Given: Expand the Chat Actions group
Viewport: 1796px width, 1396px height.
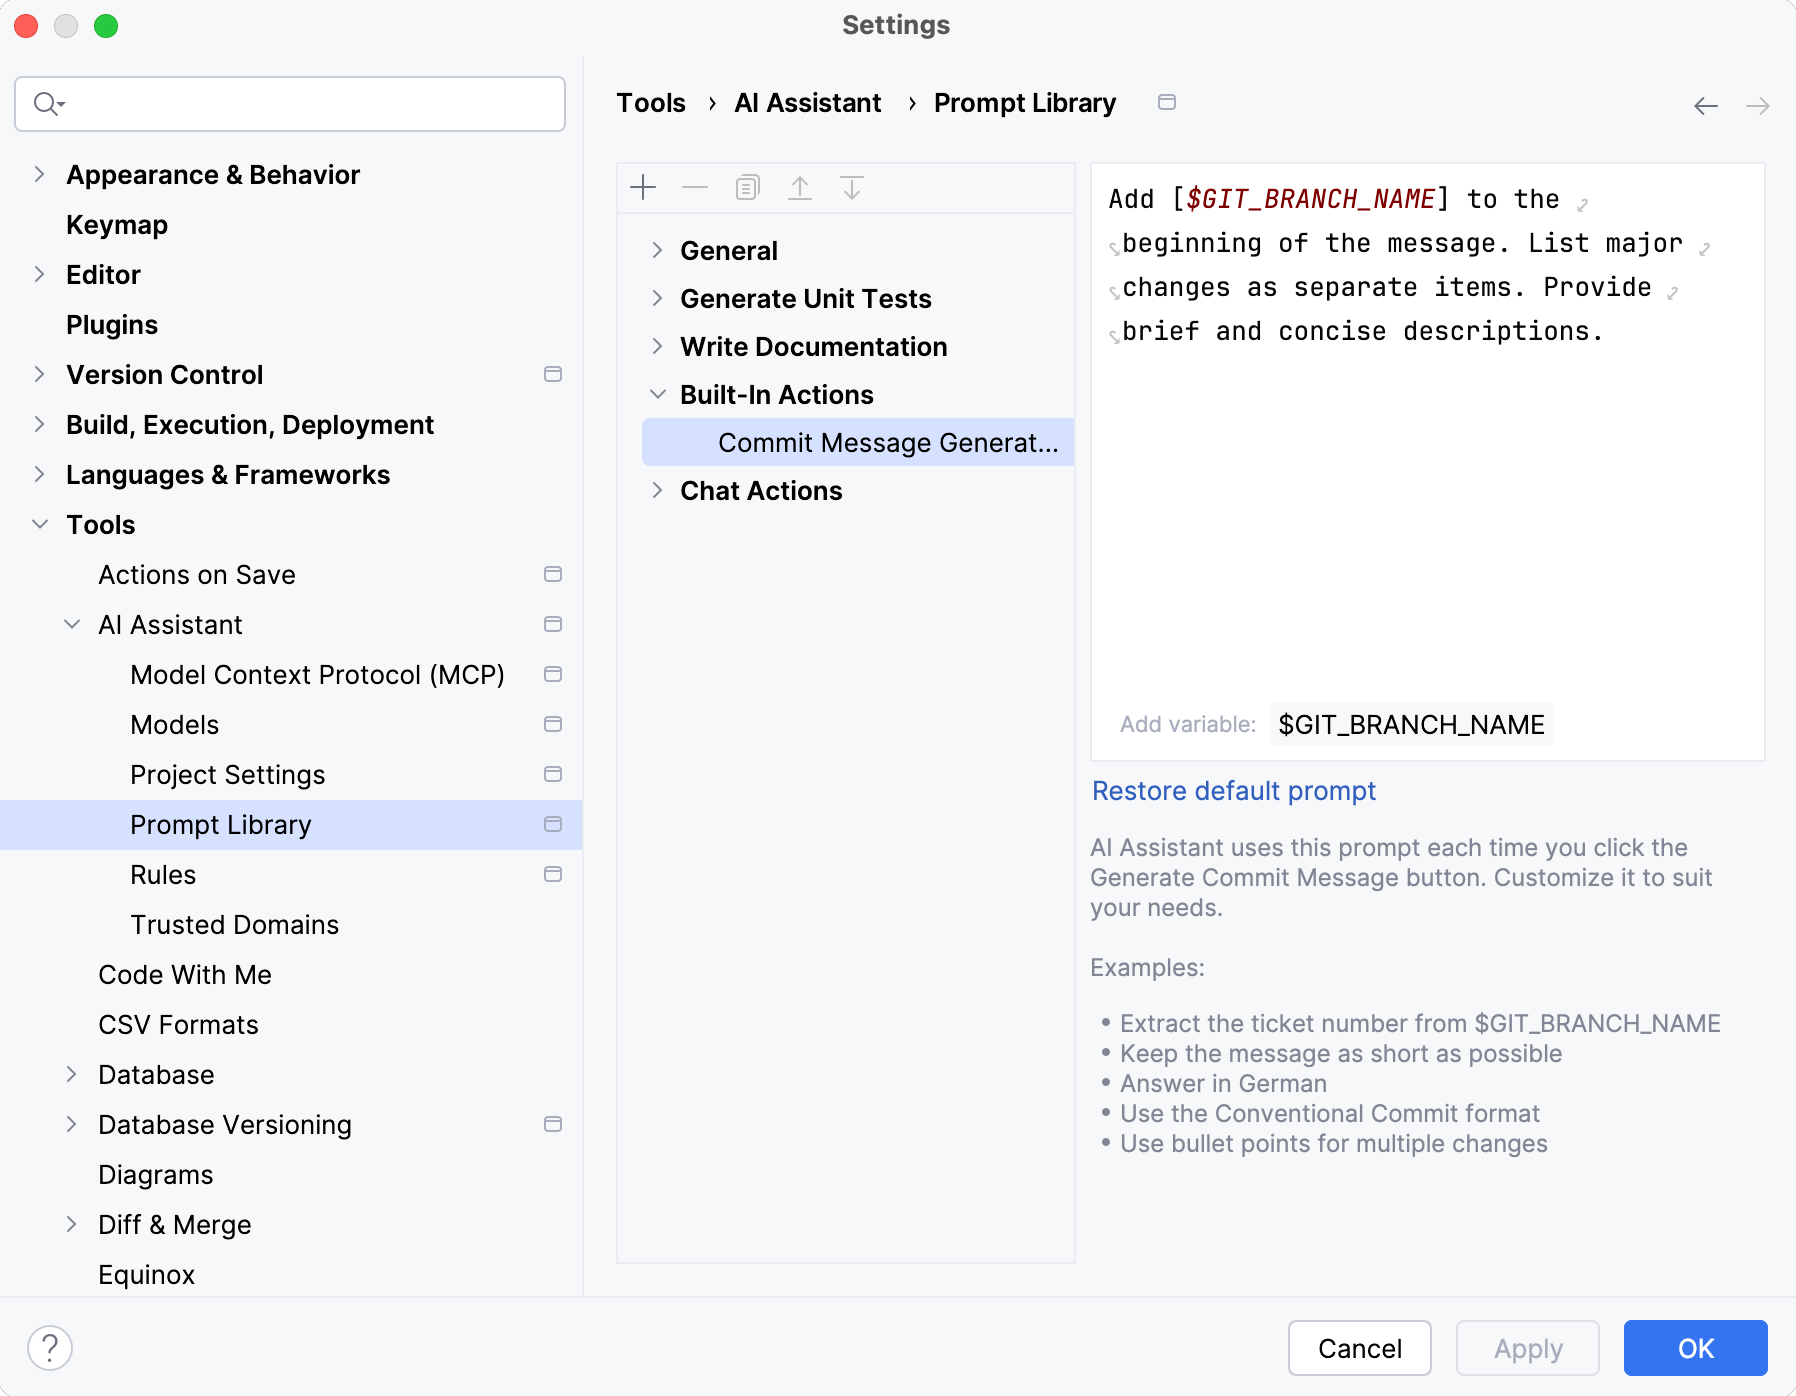Looking at the screenshot, I should pos(657,490).
